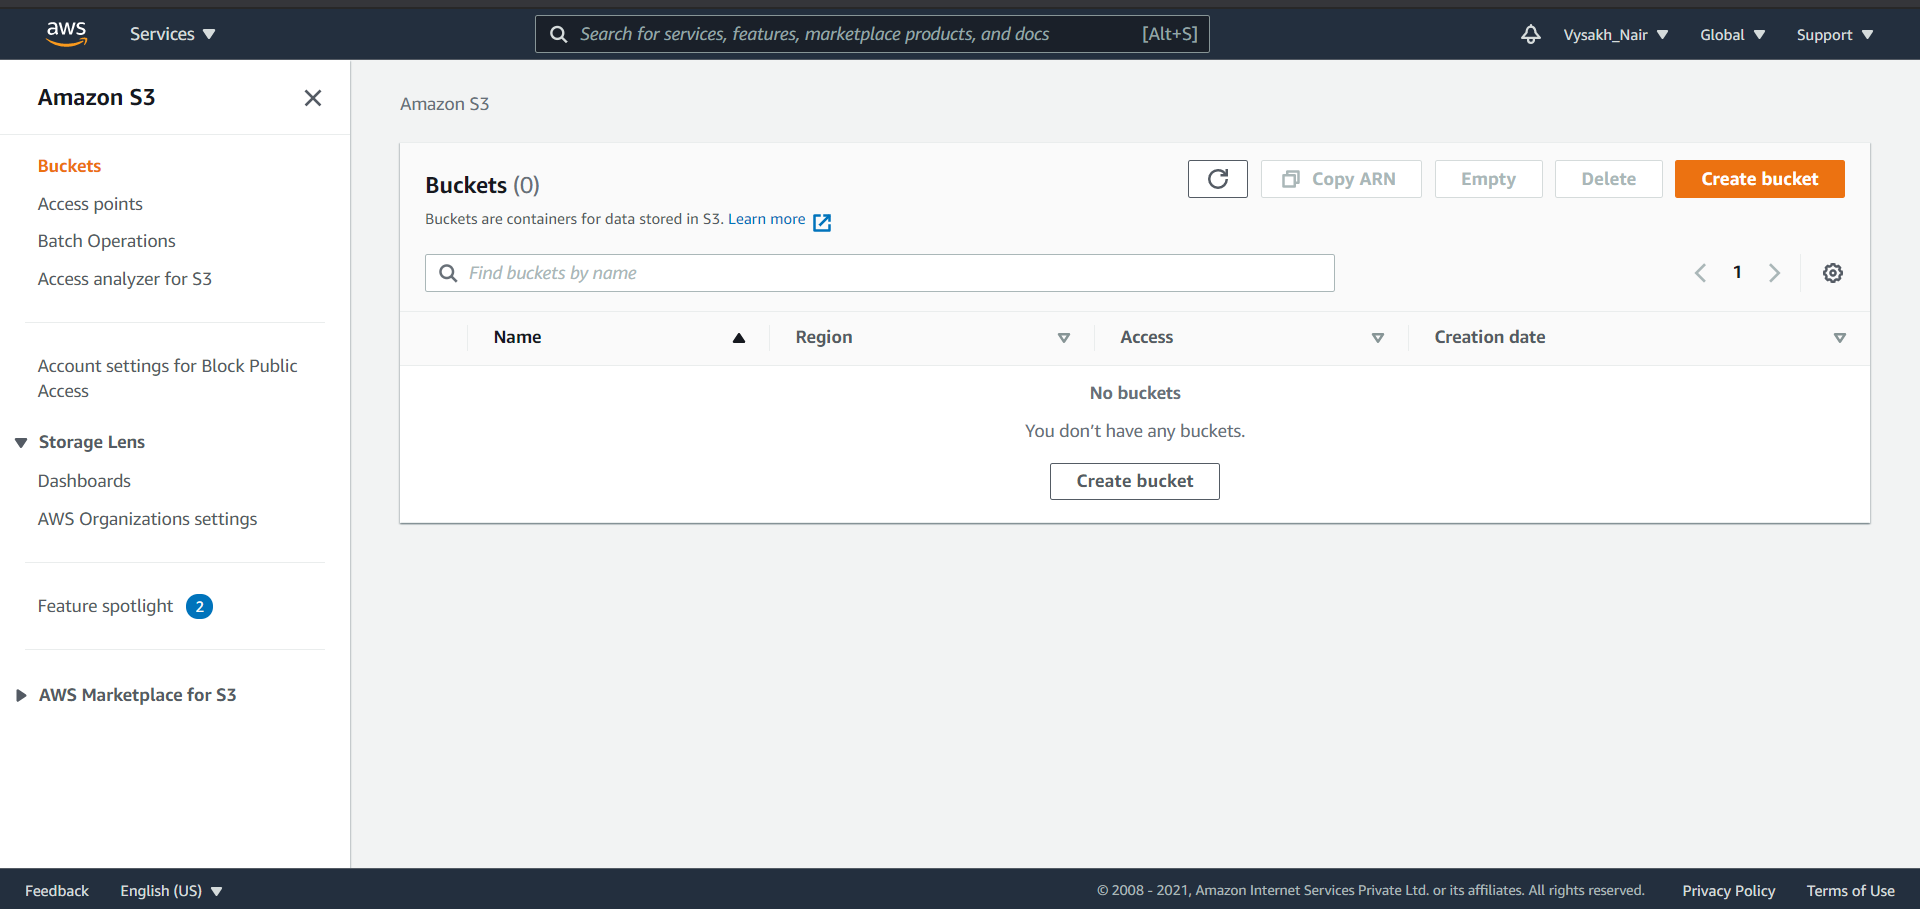Click the search magnifier in the top bar
The width and height of the screenshot is (1920, 909).
[x=559, y=34]
